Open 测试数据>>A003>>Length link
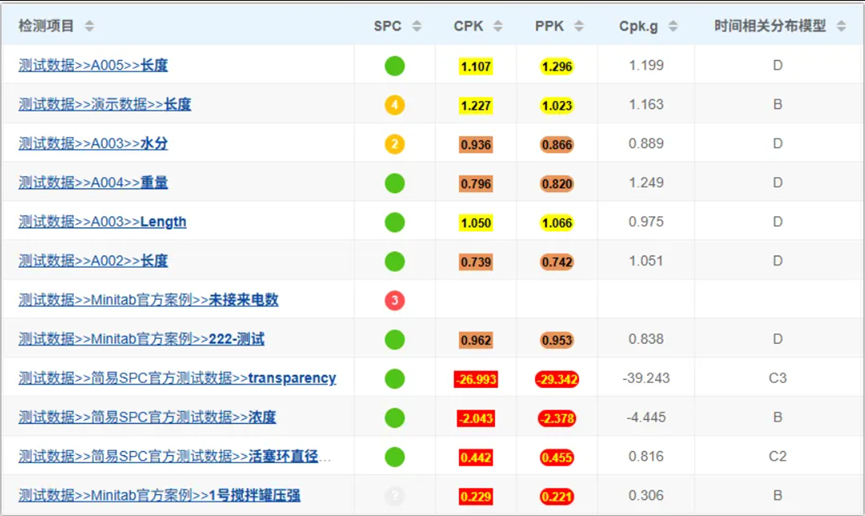 point(102,222)
